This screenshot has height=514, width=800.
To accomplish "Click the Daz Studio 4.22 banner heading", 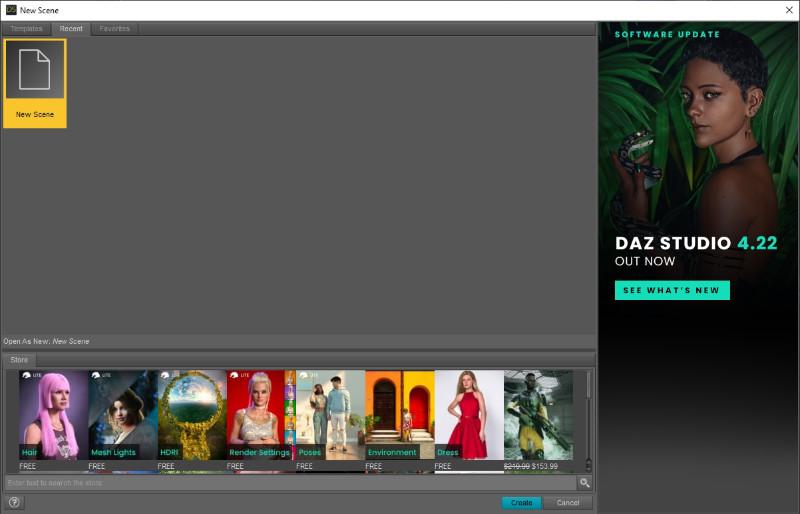I will point(696,243).
